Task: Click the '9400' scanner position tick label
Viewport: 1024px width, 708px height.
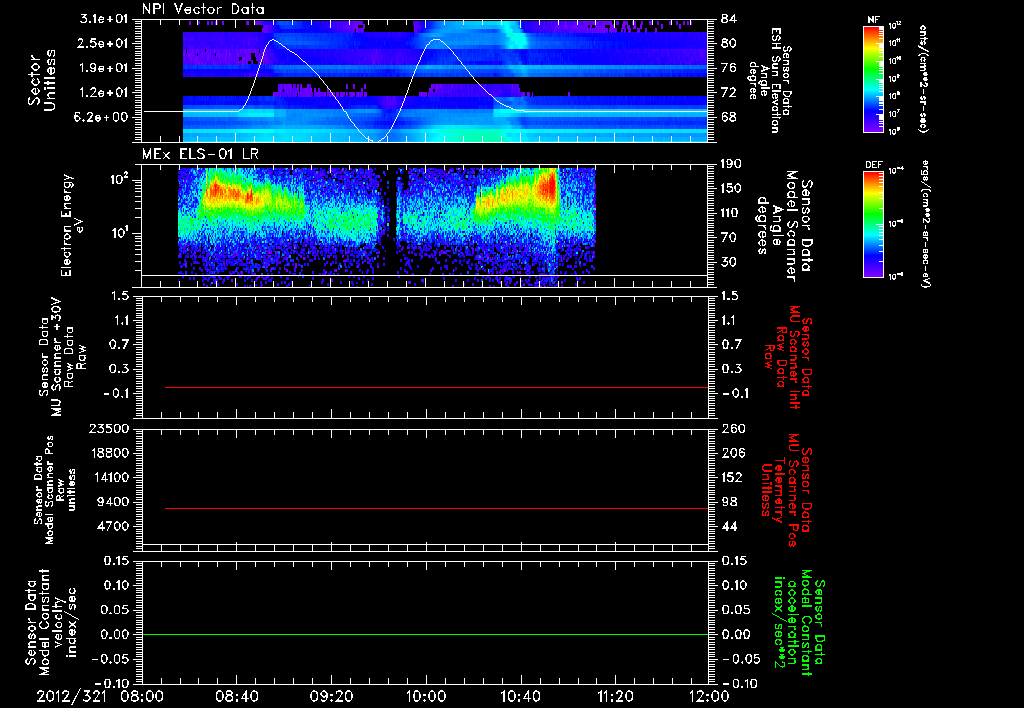Action: [113, 502]
